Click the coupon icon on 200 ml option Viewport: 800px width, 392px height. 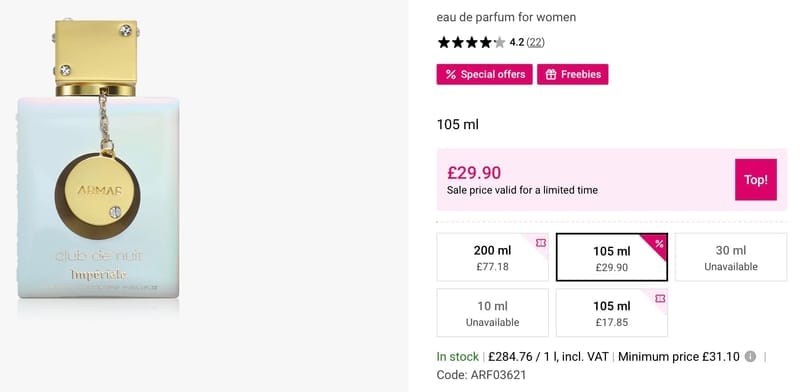tap(541, 243)
